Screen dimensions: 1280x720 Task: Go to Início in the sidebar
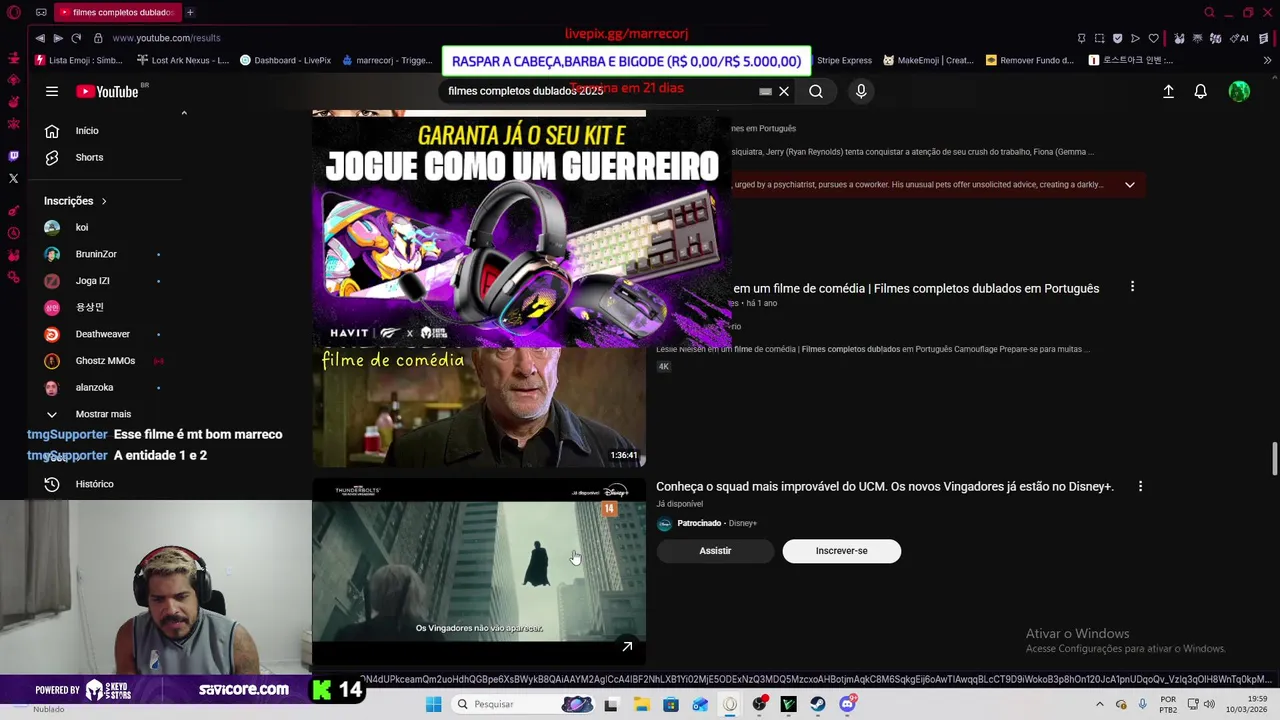pos(105,131)
